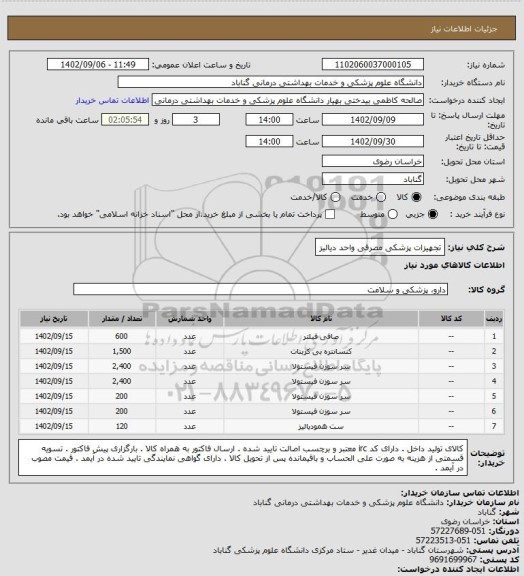The width and height of the screenshot is (524, 576).
Task: Click the remaining days field showing 3
Action: pos(196,120)
